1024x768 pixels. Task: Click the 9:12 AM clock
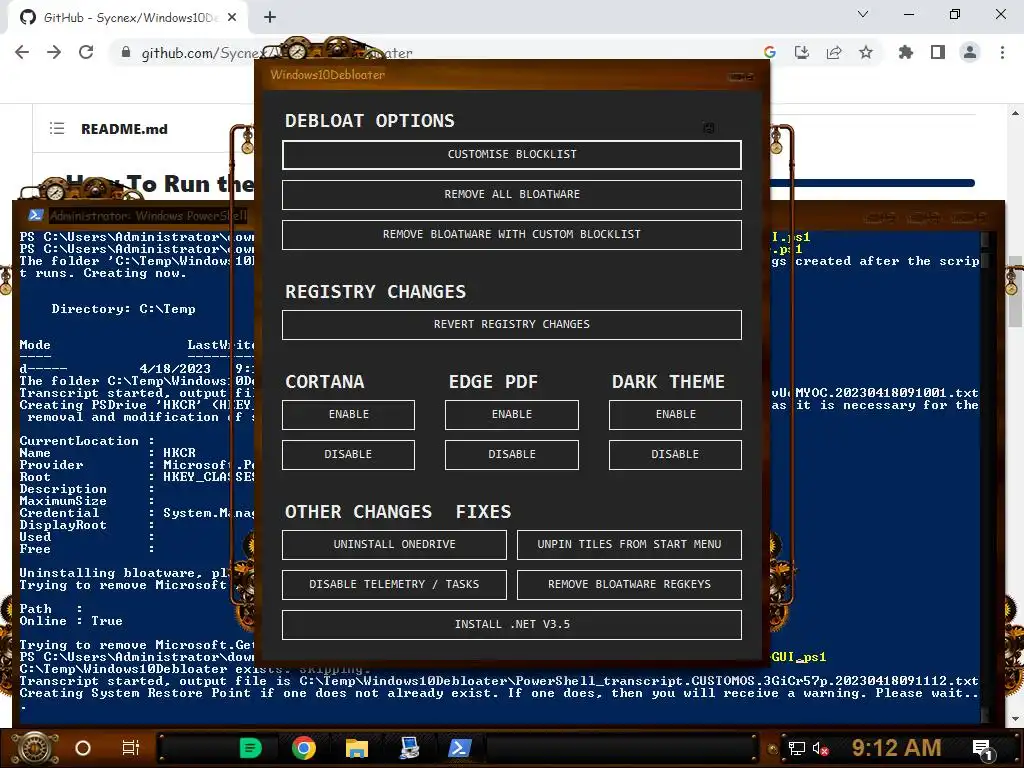pyautogui.click(x=897, y=748)
